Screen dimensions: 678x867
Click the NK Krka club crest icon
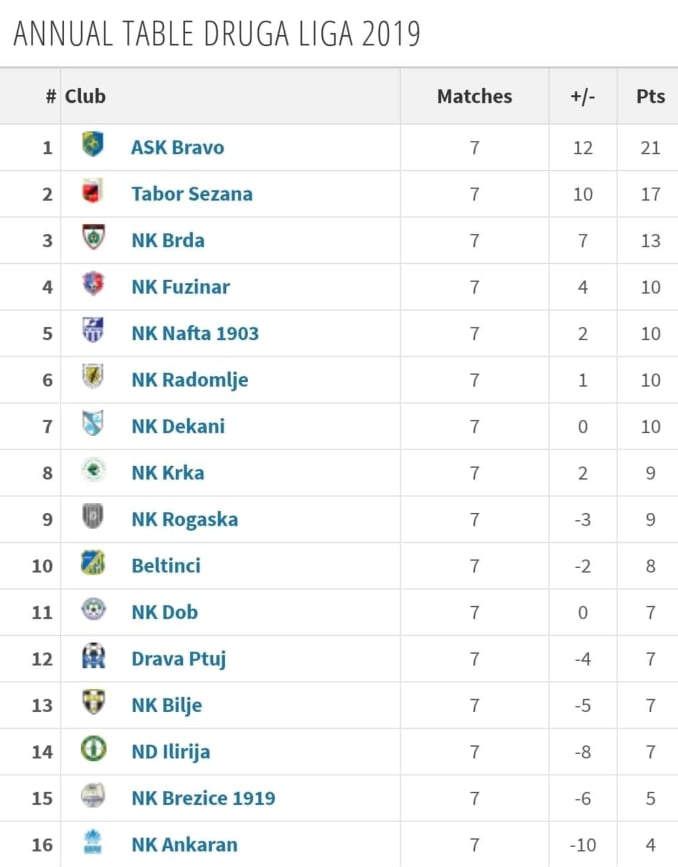click(x=93, y=471)
